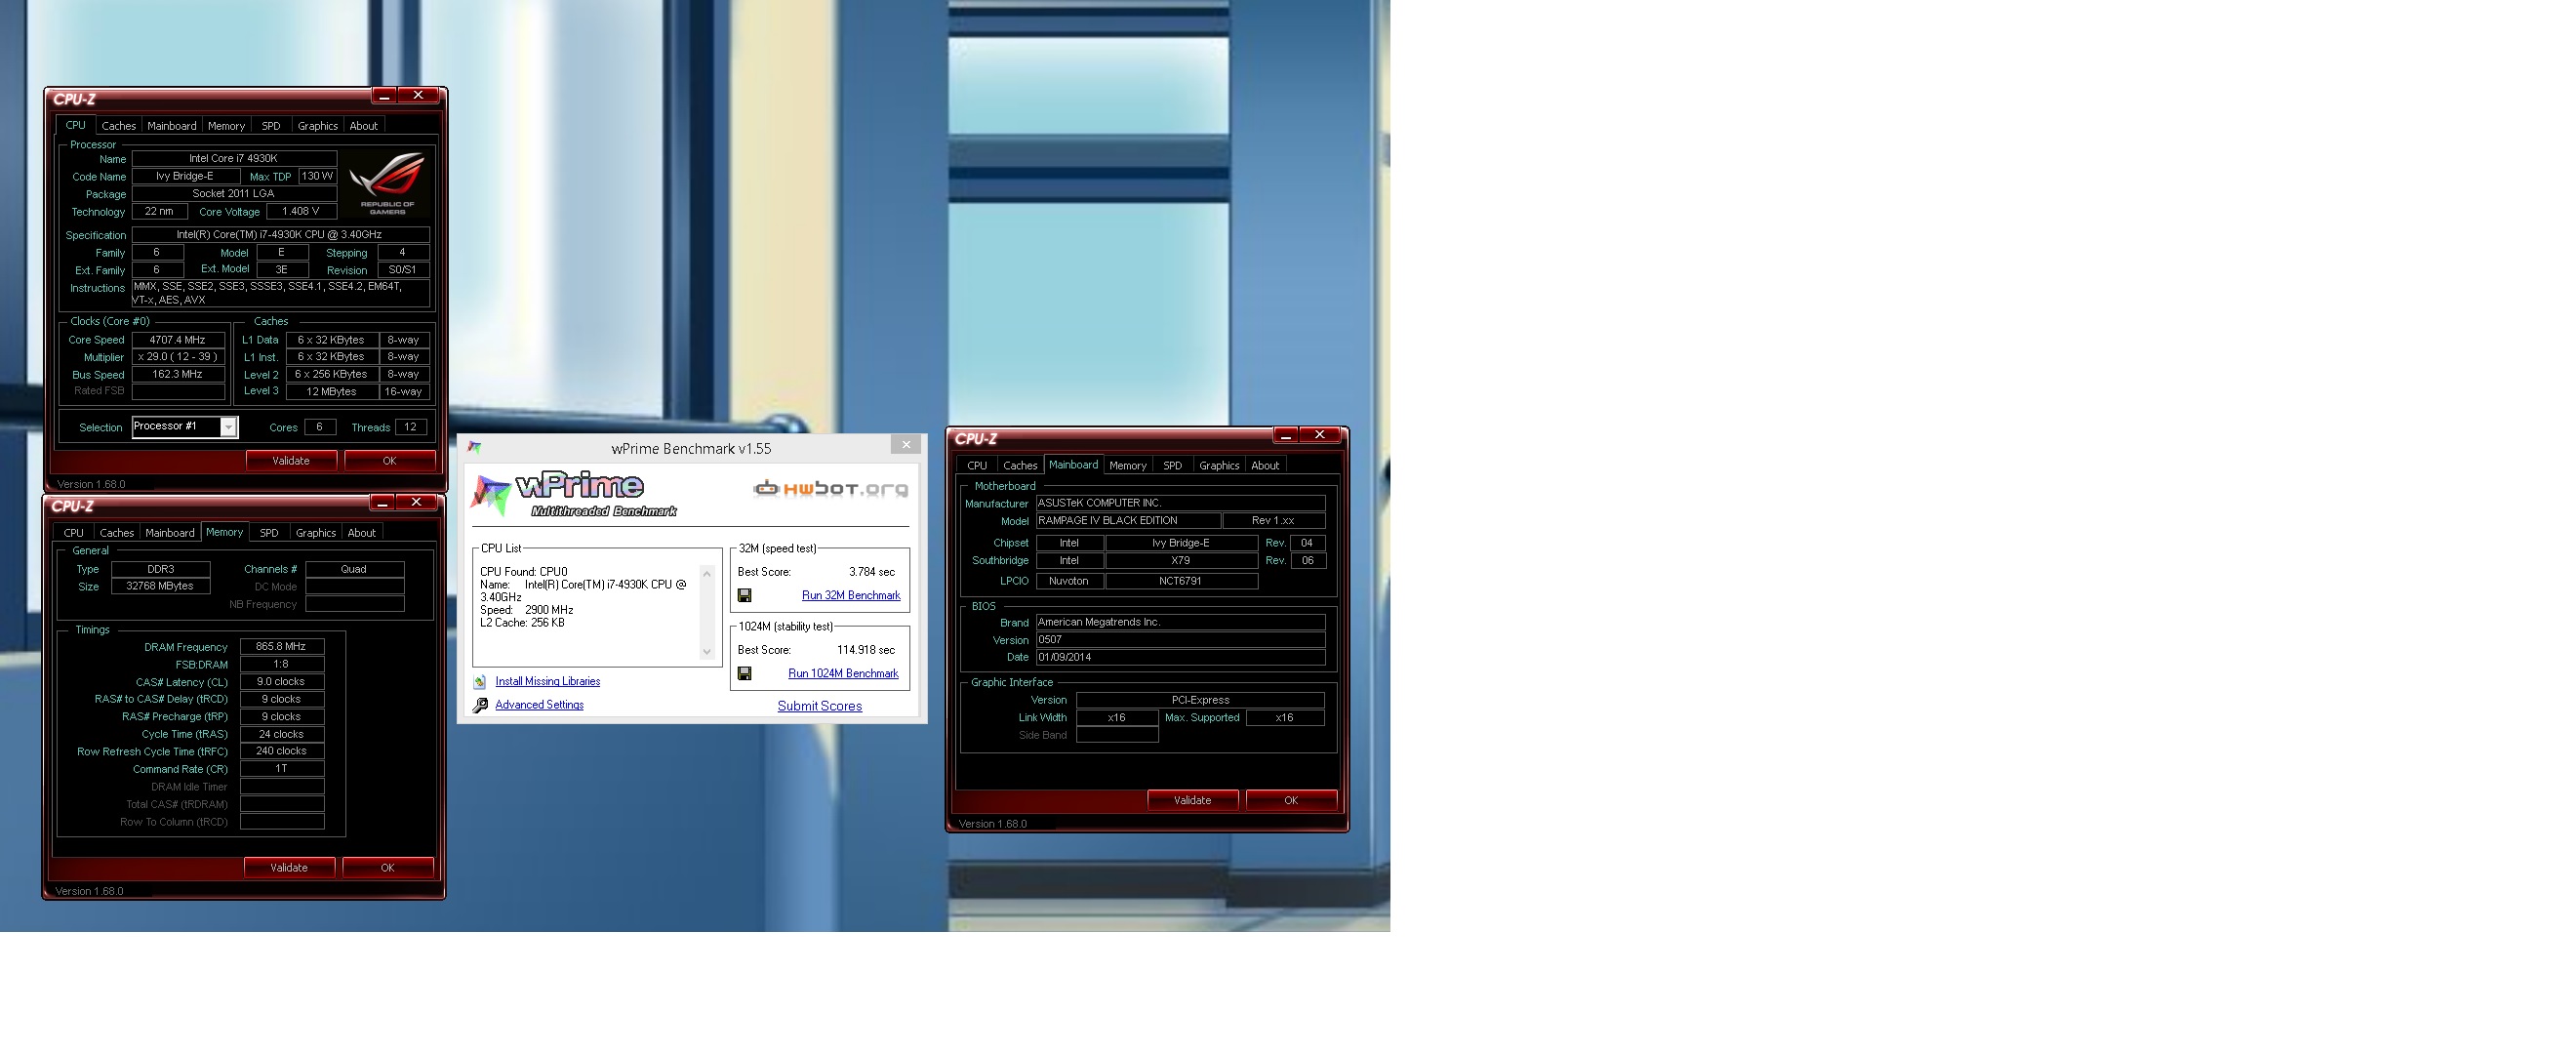Image resolution: width=2576 pixels, height=1054 pixels.
Task: Click the motherboard Model RAMPAGE IV BLACK EDITION
Action: click(1128, 521)
